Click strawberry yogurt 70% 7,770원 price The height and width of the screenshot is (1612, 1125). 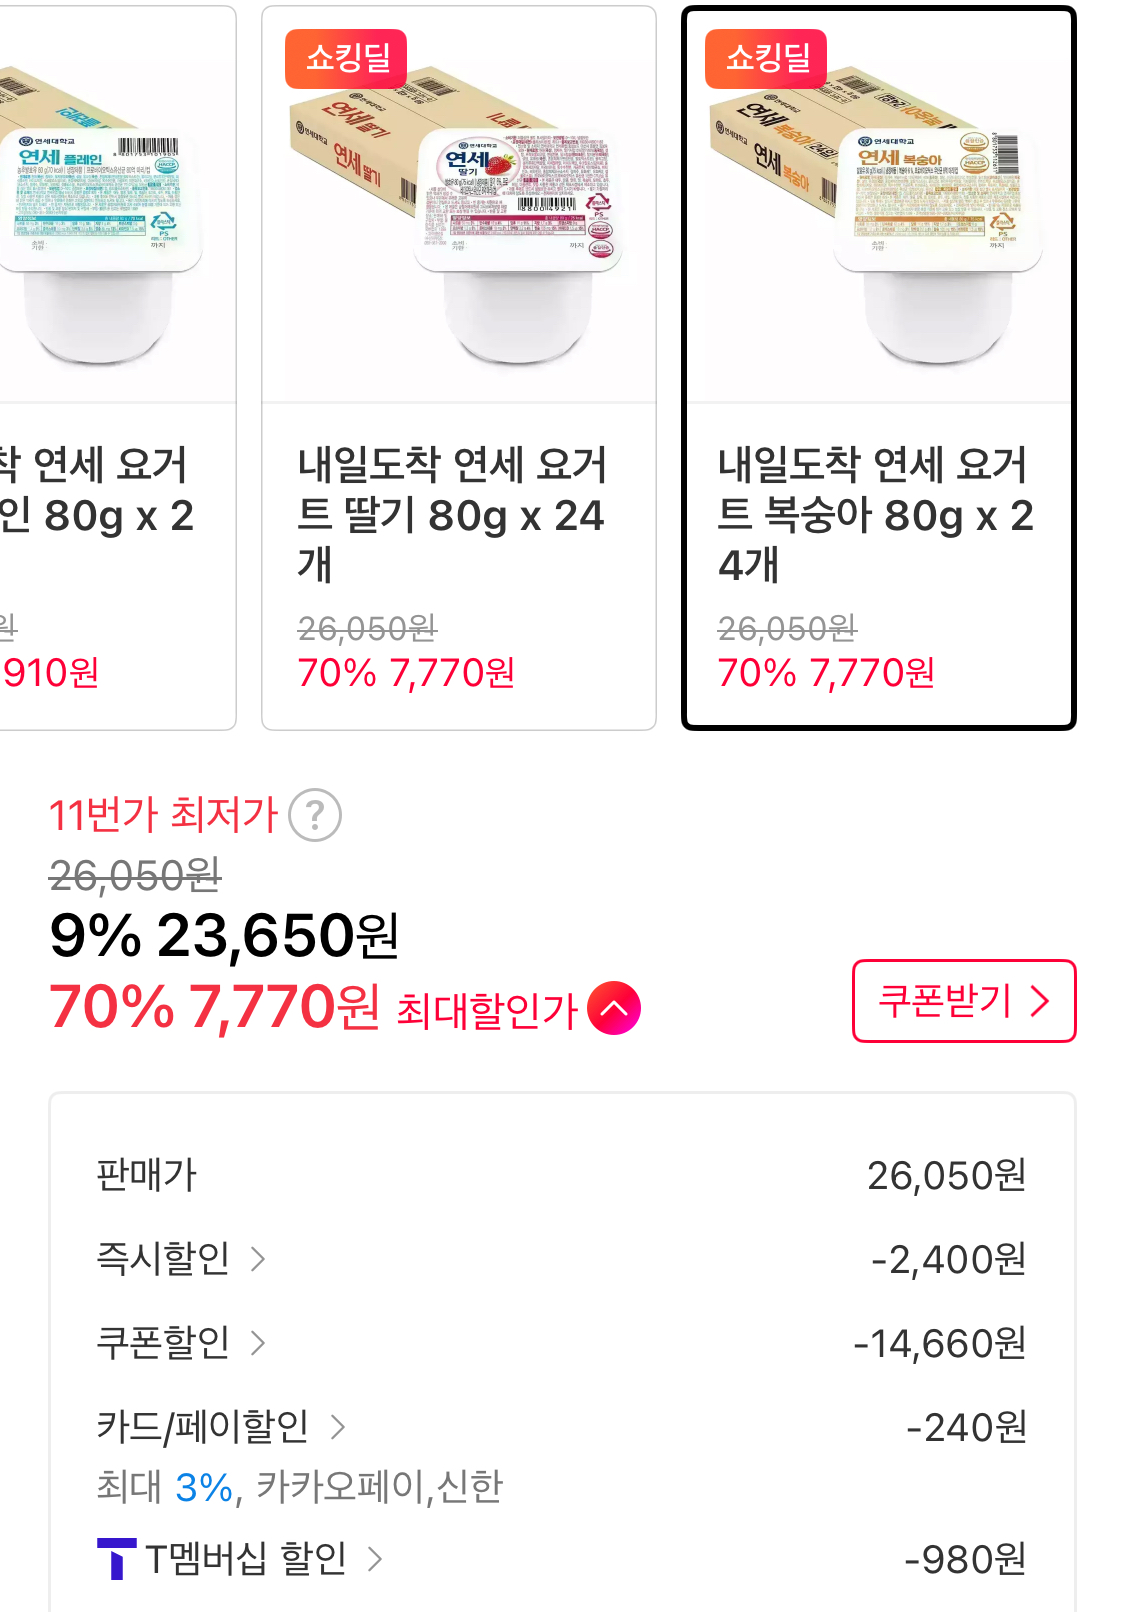click(406, 673)
